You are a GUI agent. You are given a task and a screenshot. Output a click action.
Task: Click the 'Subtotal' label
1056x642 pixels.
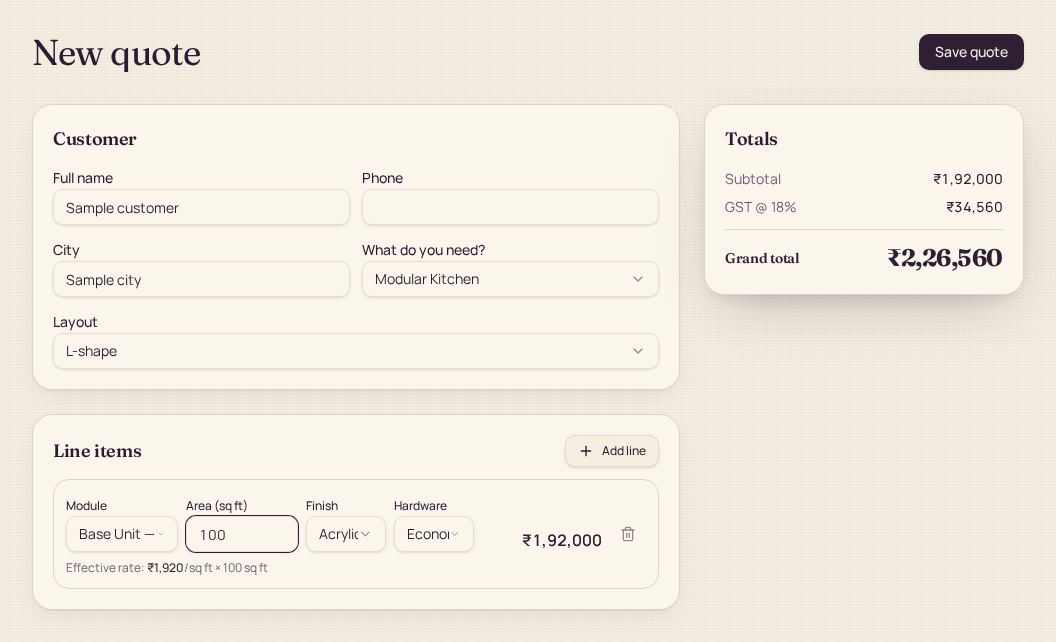tap(753, 179)
